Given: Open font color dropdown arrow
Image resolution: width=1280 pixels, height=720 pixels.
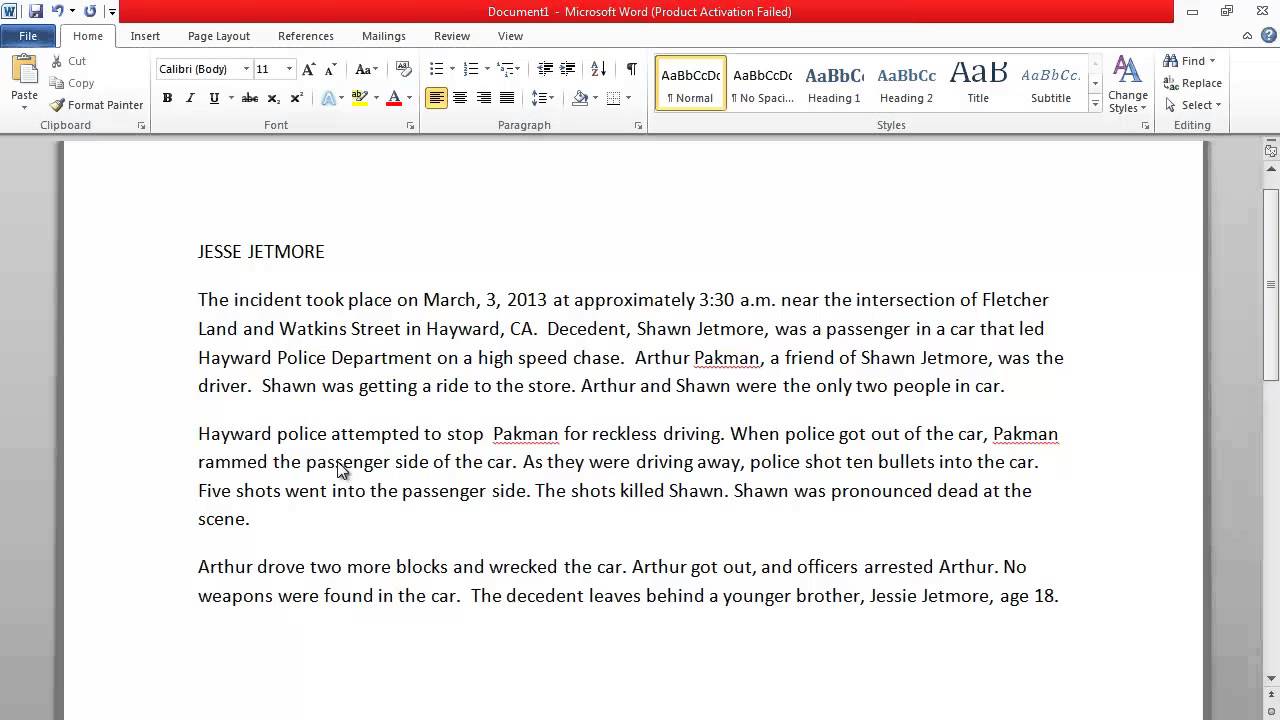Looking at the screenshot, I should tap(409, 98).
